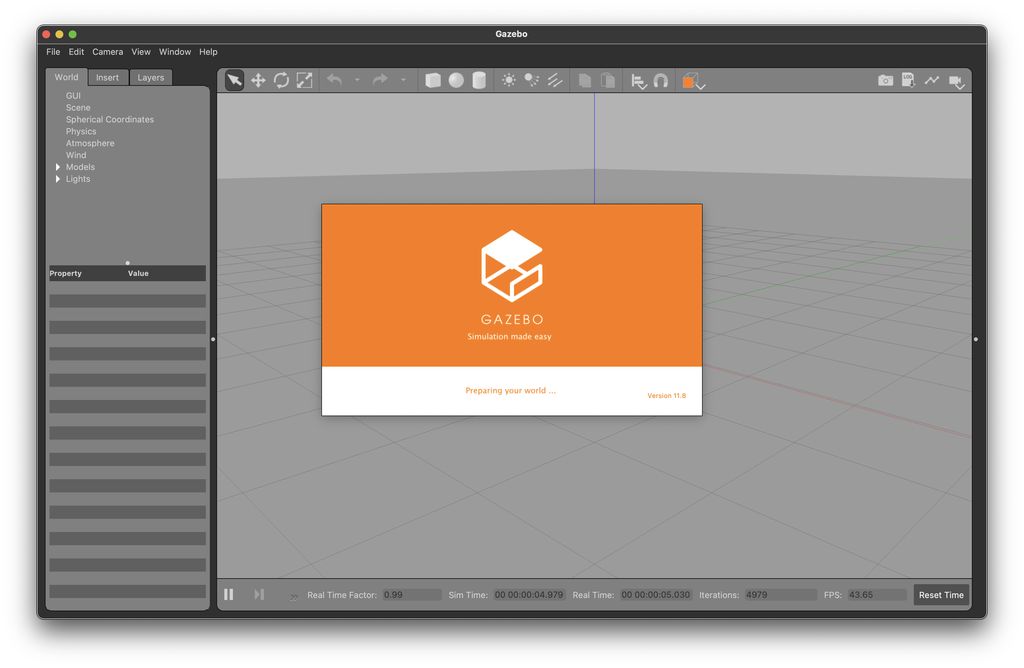This screenshot has width=1024, height=668.
Task: Add a directional light
Action: [x=554, y=80]
